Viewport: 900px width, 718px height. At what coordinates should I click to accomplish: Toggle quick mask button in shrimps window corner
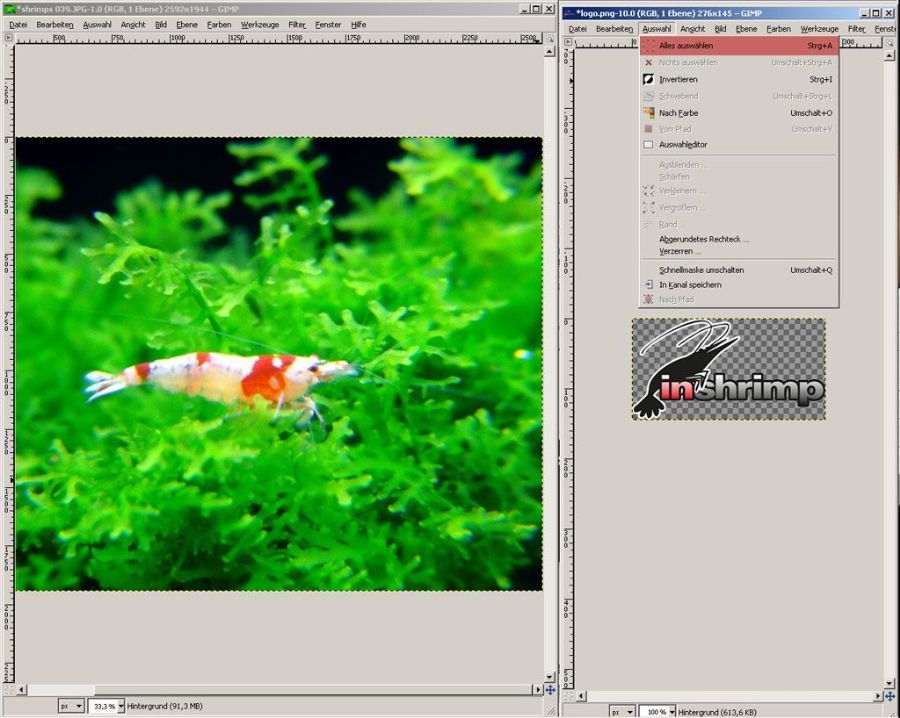[x=8, y=690]
